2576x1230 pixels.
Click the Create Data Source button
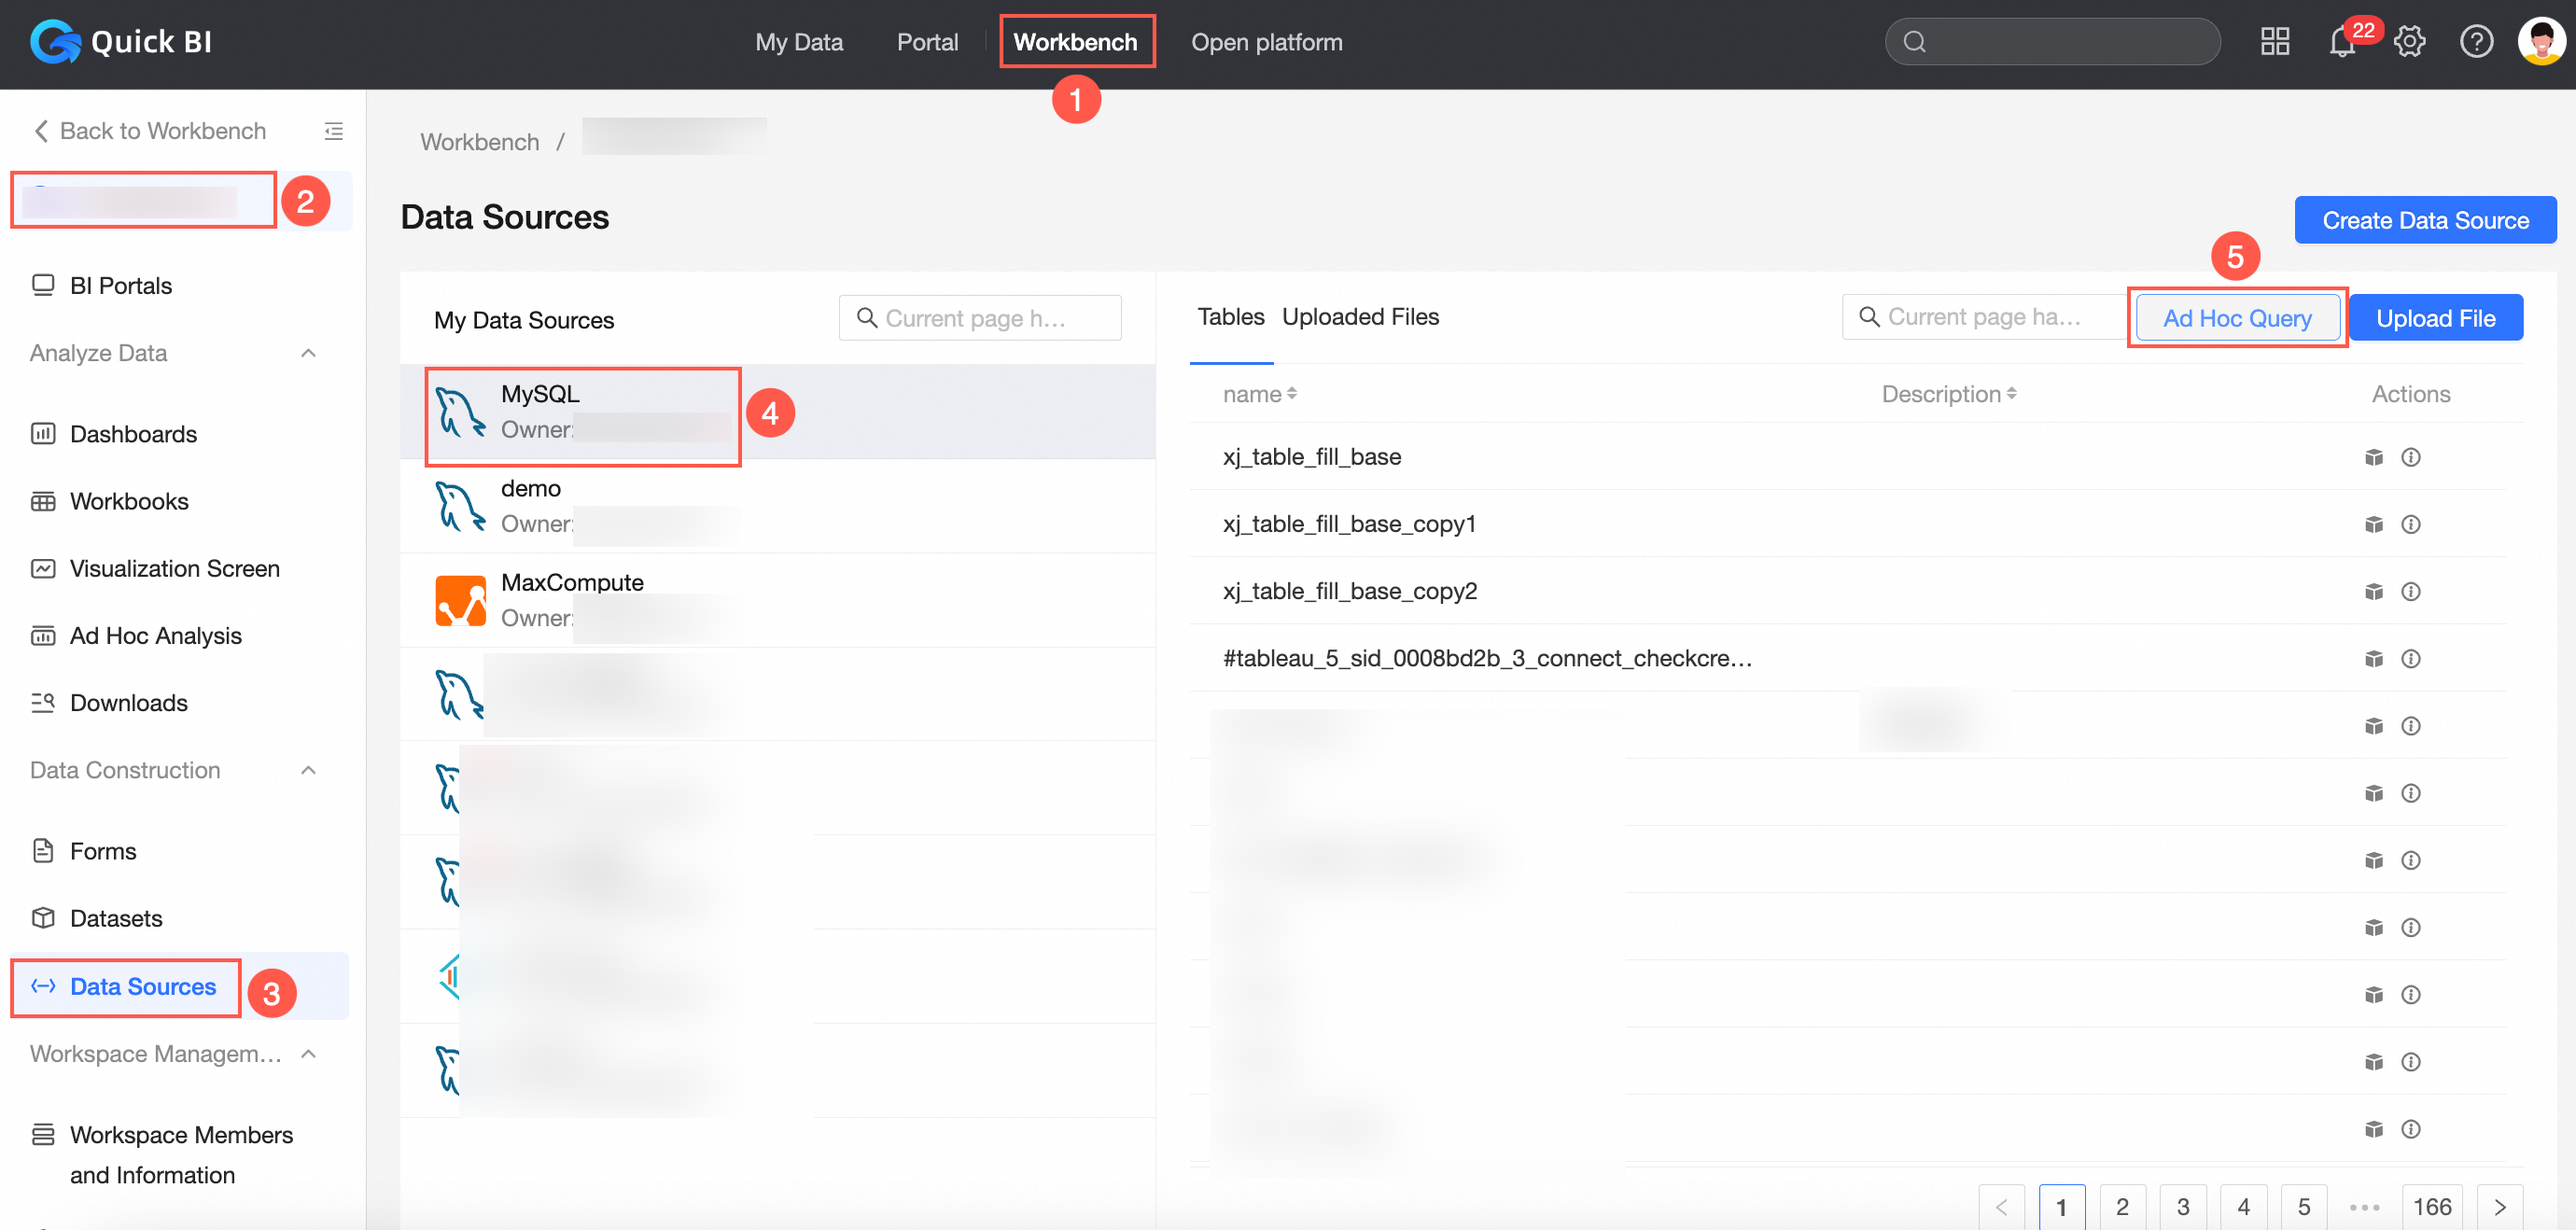tap(2425, 220)
